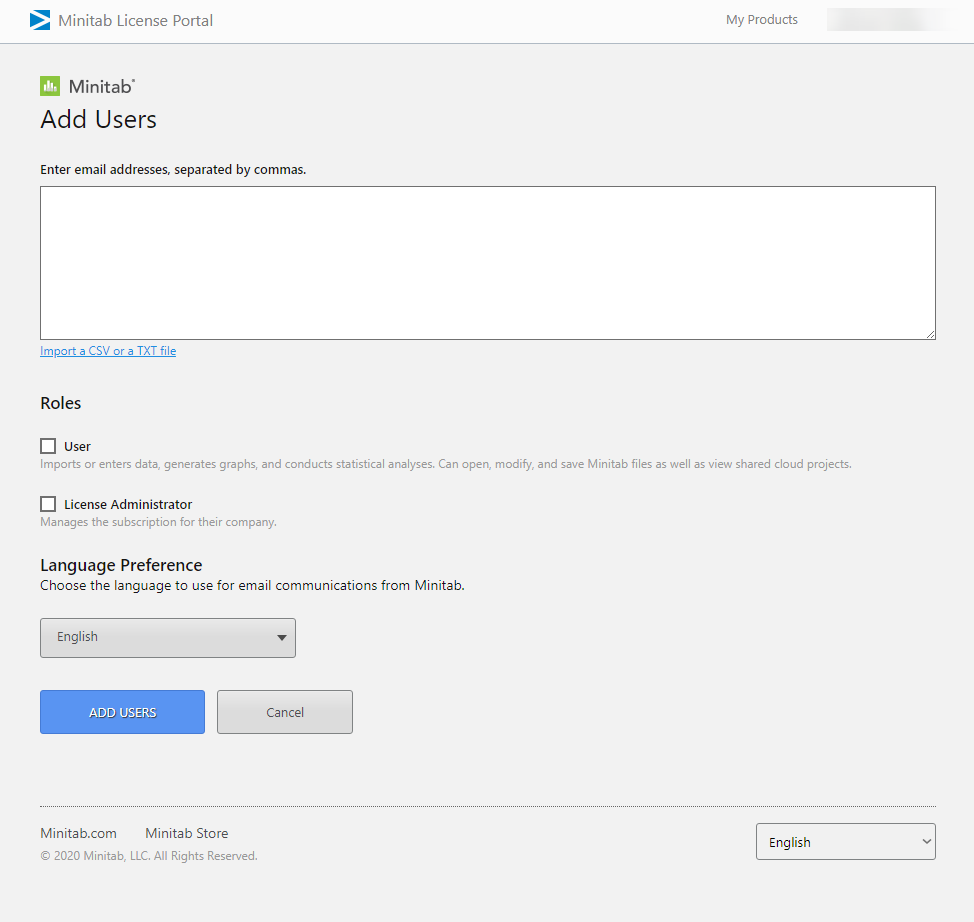Click the blue Minitab License Portal logo
Viewport: 974px width, 922px height.
click(40, 20)
